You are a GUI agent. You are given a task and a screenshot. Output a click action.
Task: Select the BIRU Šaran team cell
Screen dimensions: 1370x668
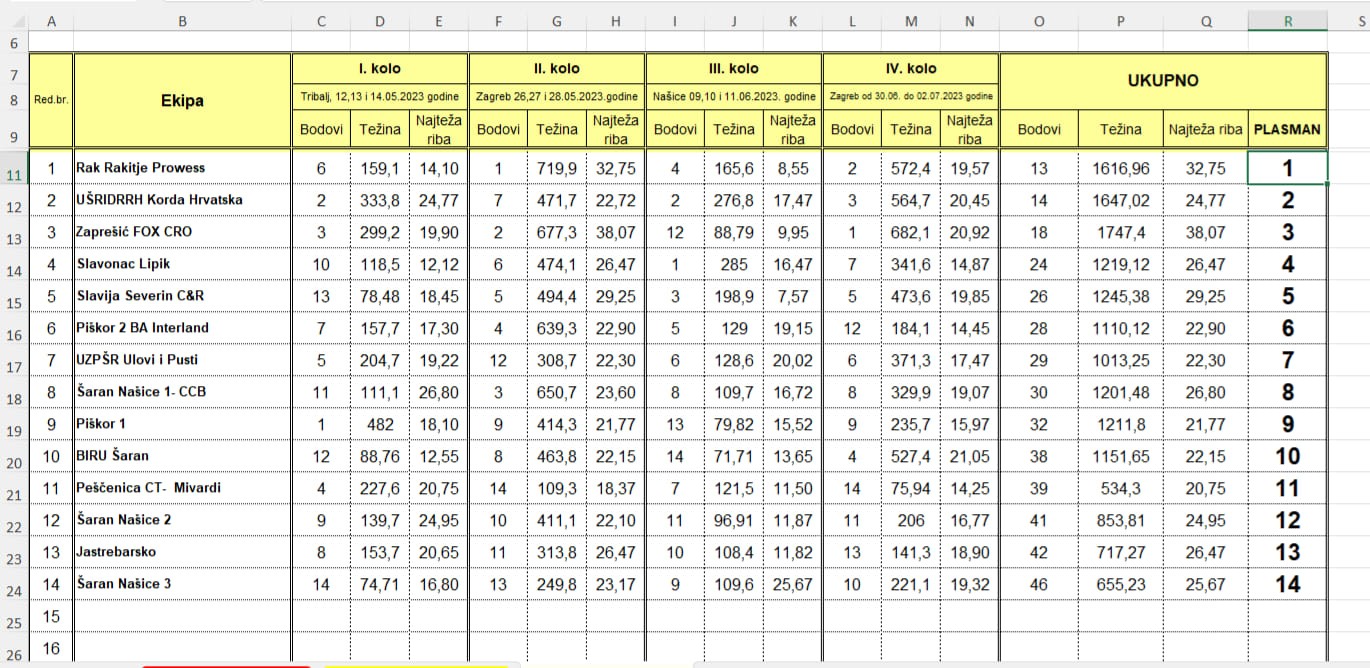[x=182, y=456]
